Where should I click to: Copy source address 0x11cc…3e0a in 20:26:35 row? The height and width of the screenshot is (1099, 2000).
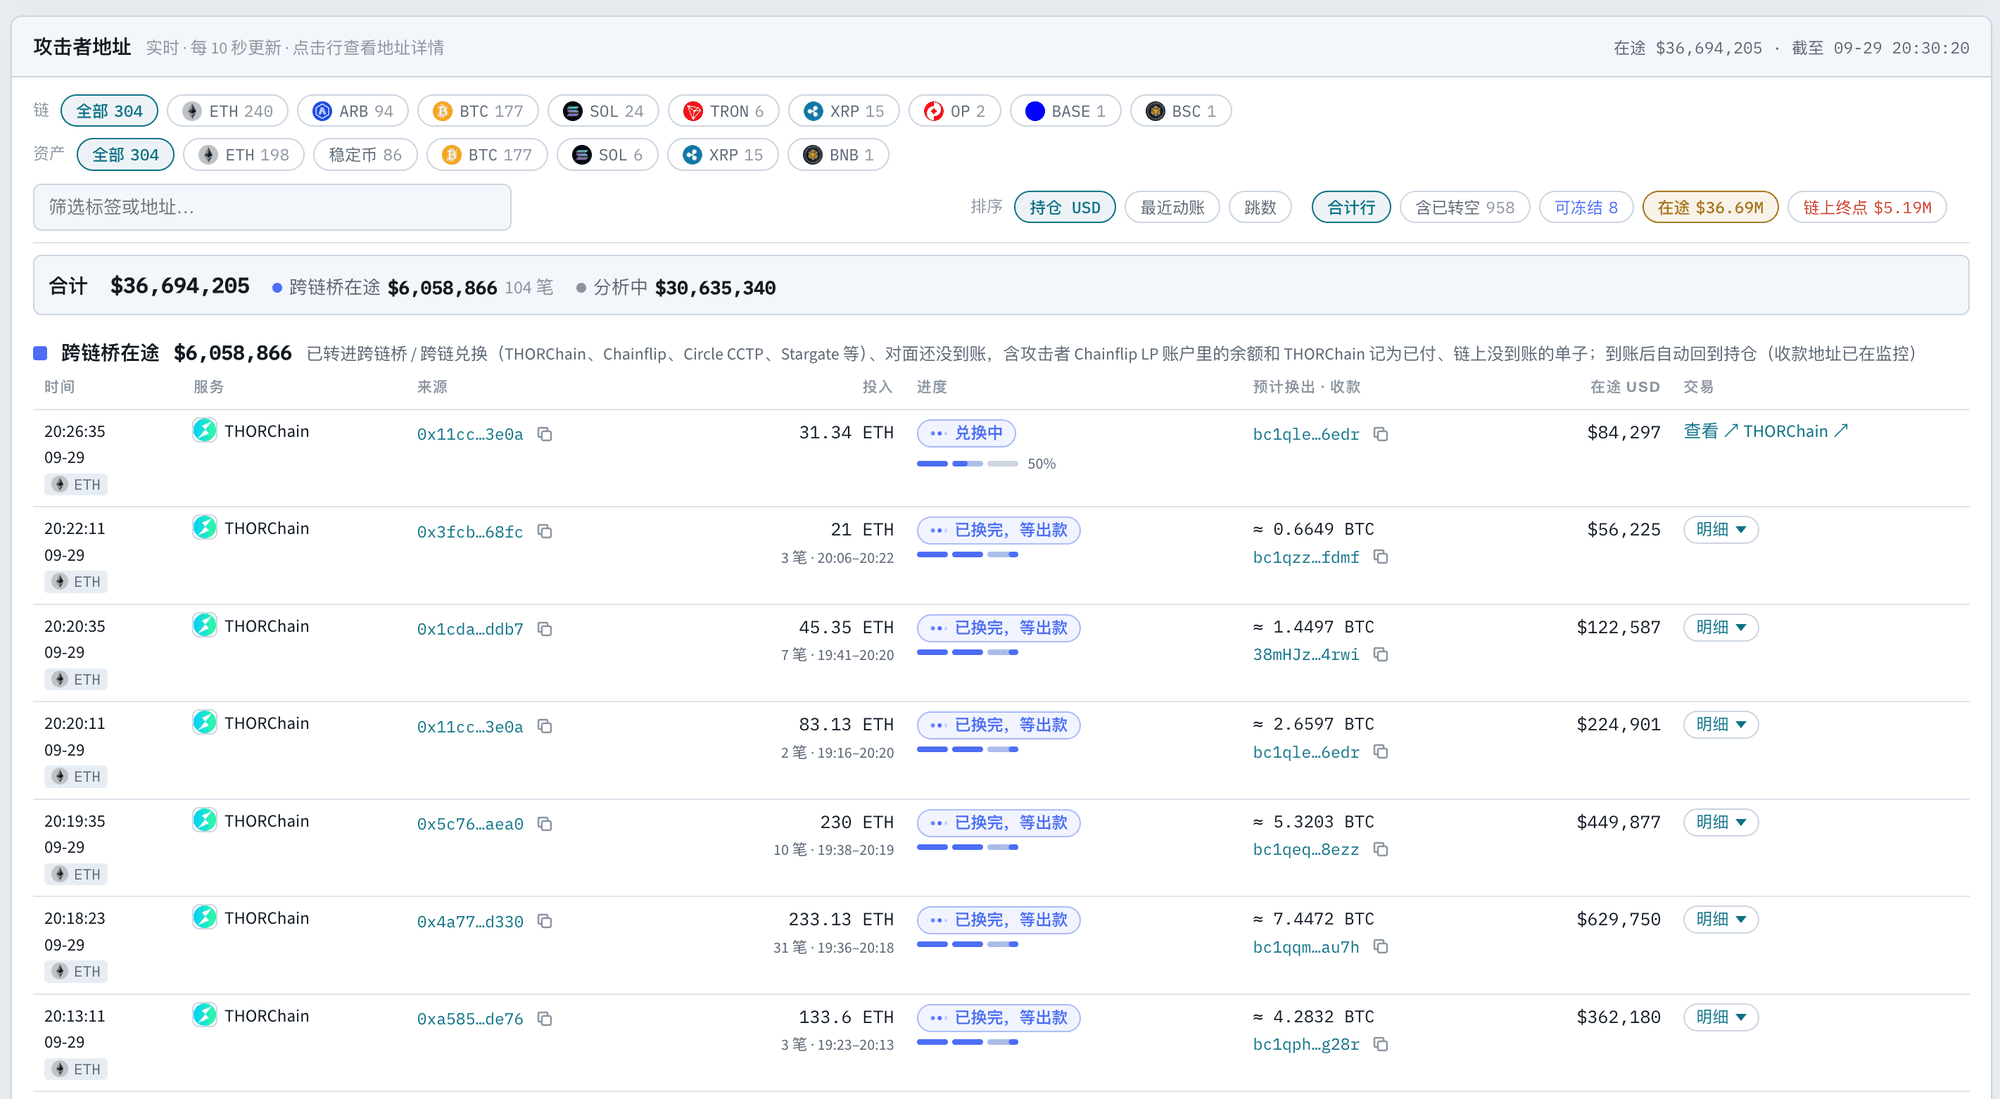(x=545, y=434)
